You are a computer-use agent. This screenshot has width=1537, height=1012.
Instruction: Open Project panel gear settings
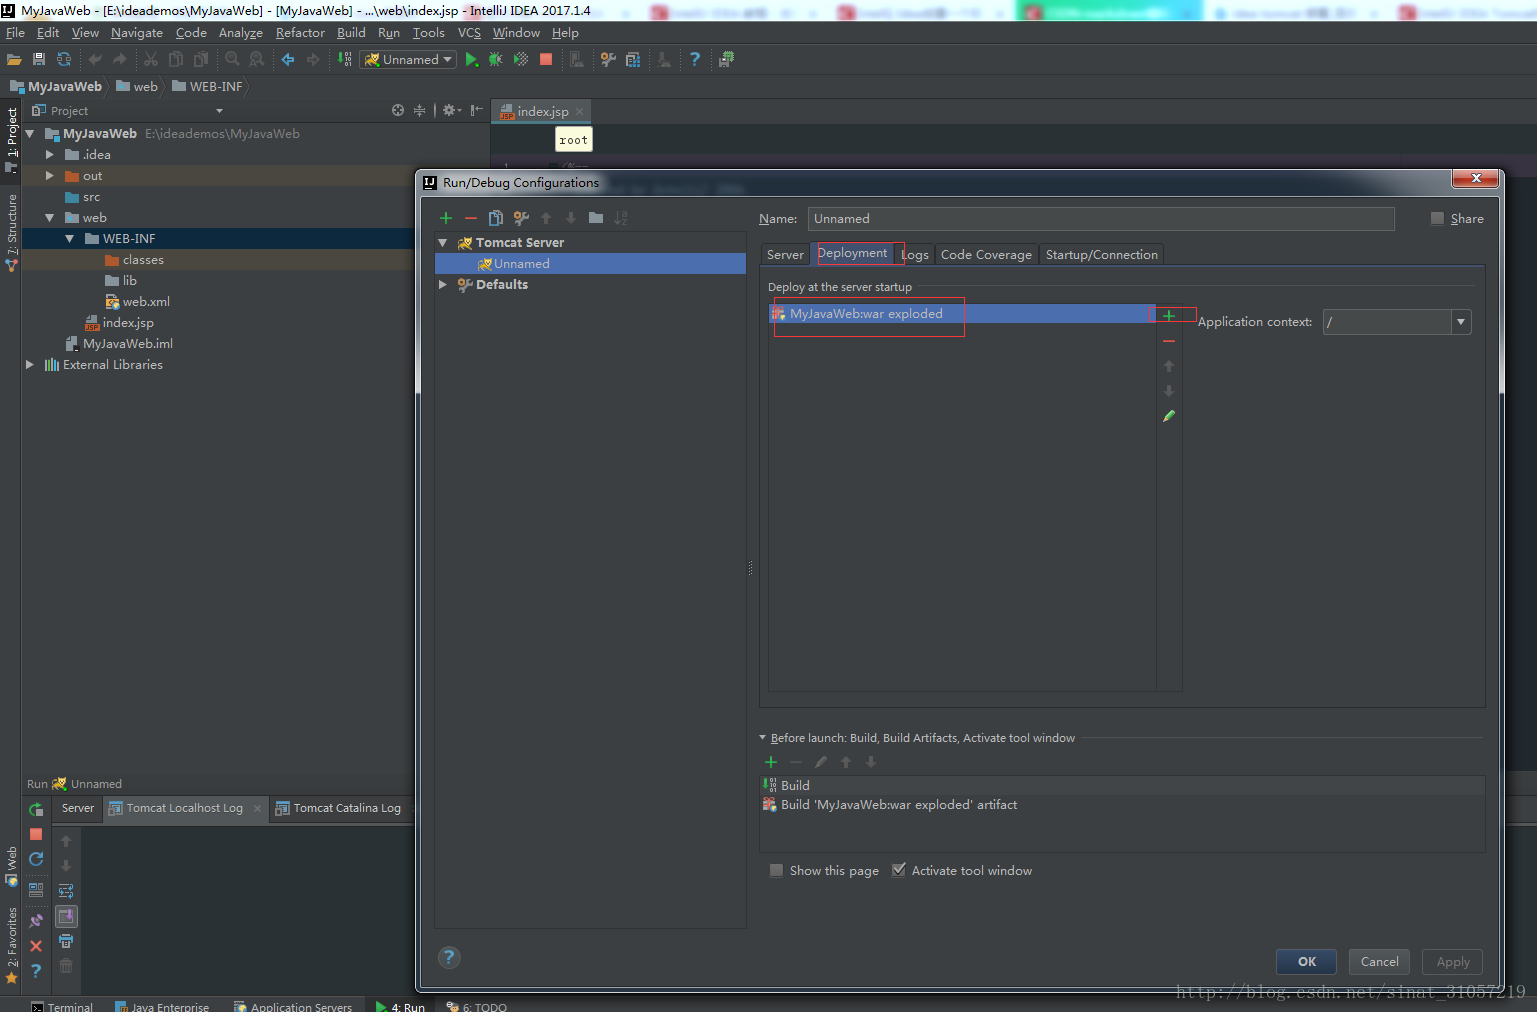coord(451,111)
